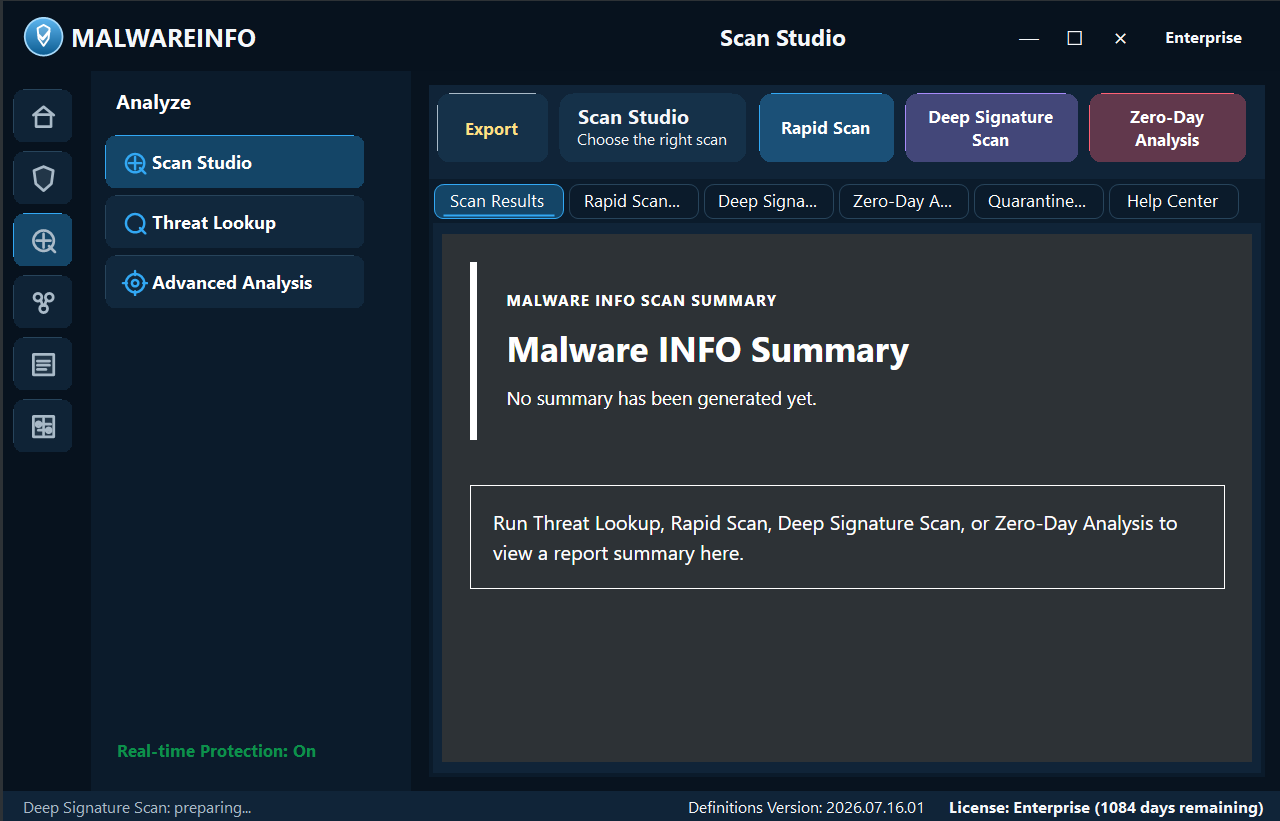Open the Help Center tab
The width and height of the screenshot is (1280, 821).
[1173, 201]
